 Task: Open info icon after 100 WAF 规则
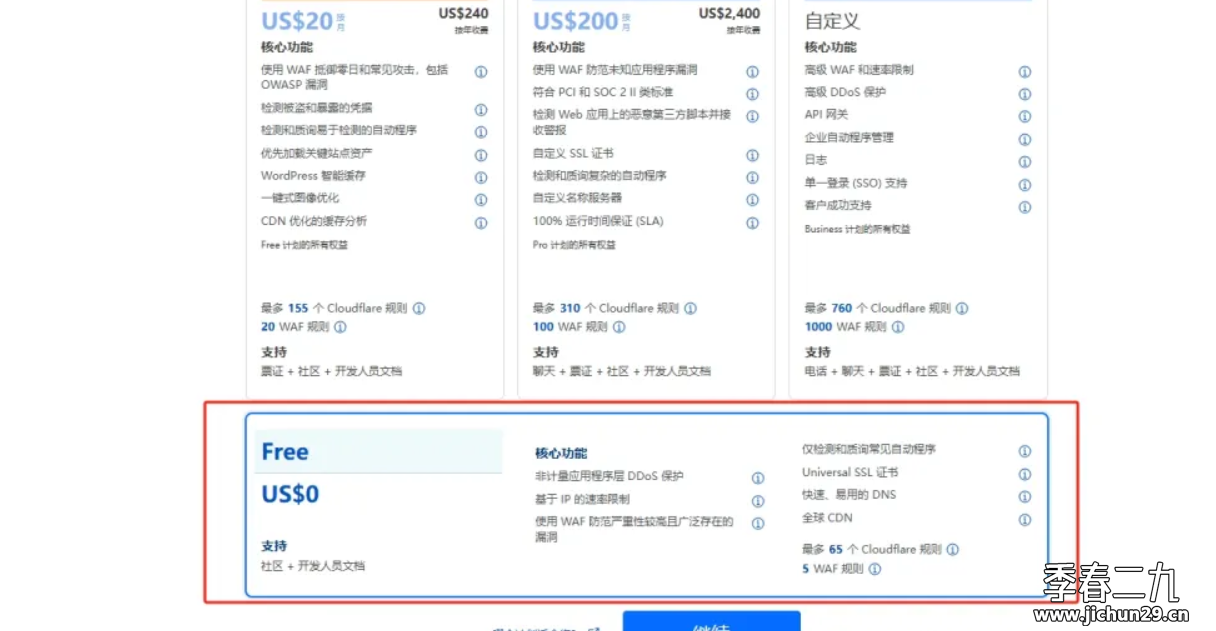click(619, 327)
